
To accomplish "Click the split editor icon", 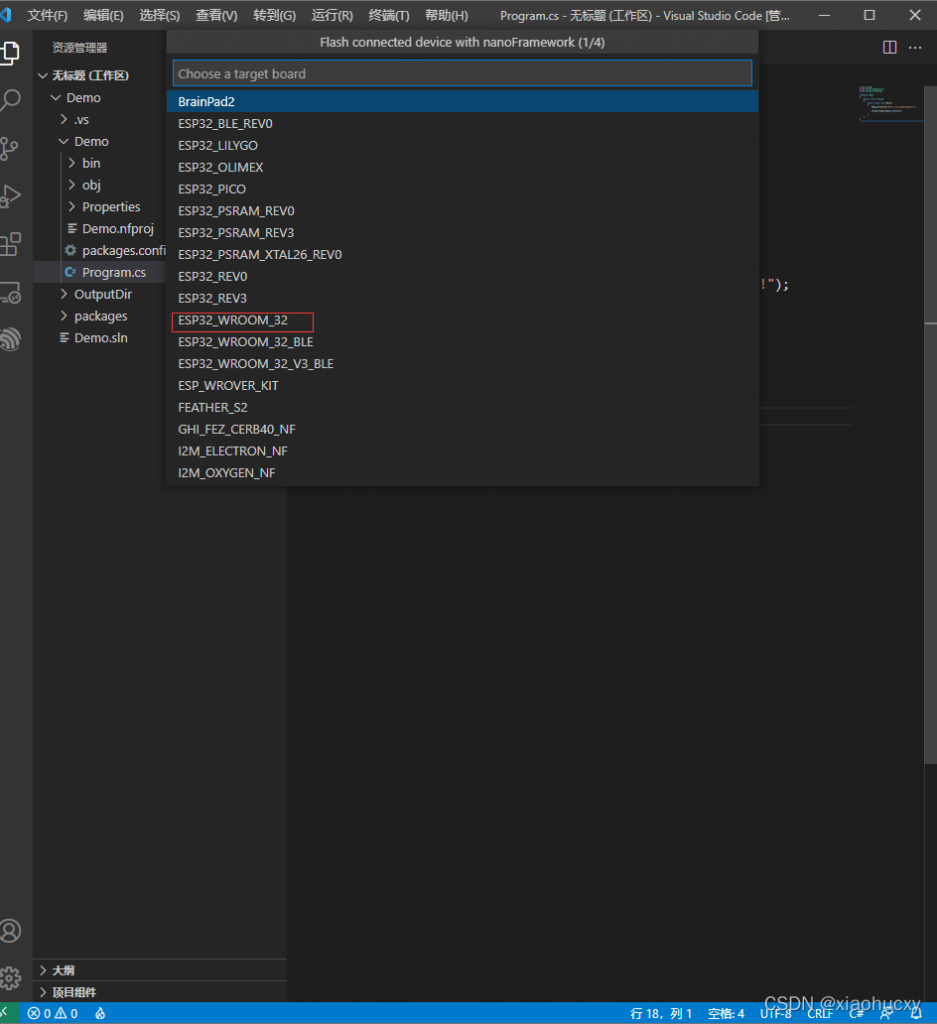I will click(889, 48).
